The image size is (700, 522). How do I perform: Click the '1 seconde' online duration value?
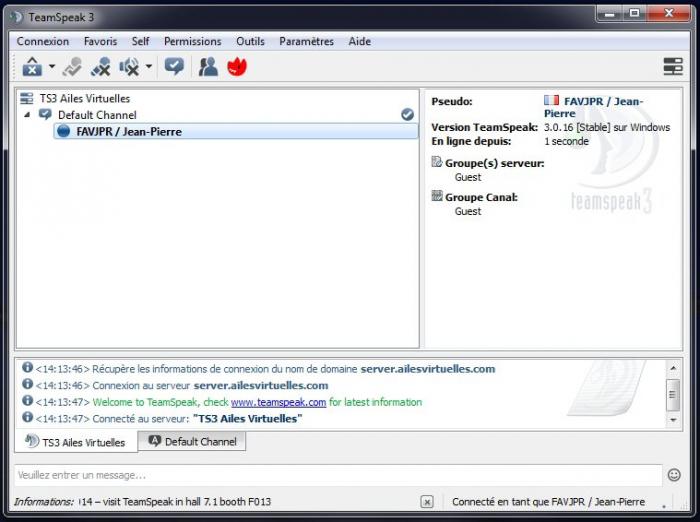(566, 142)
